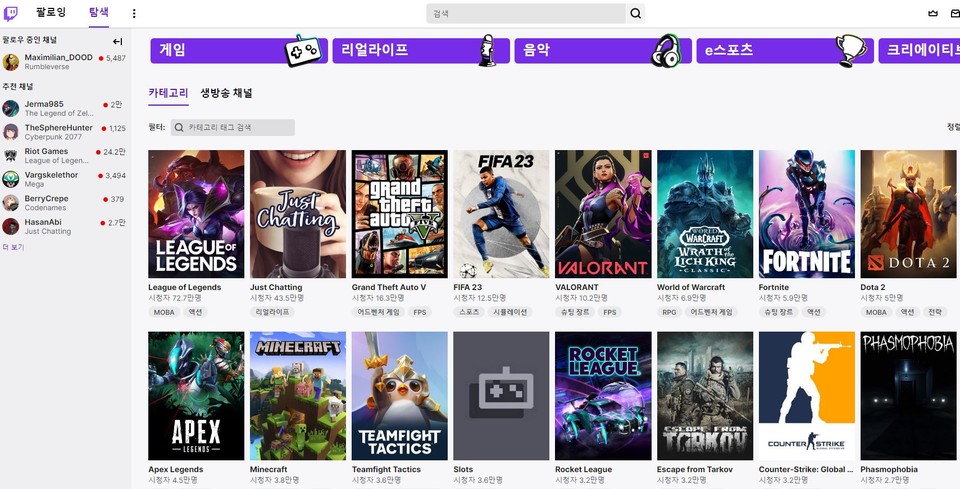
Task: Open FIFA 23 cover image
Action: click(x=501, y=214)
